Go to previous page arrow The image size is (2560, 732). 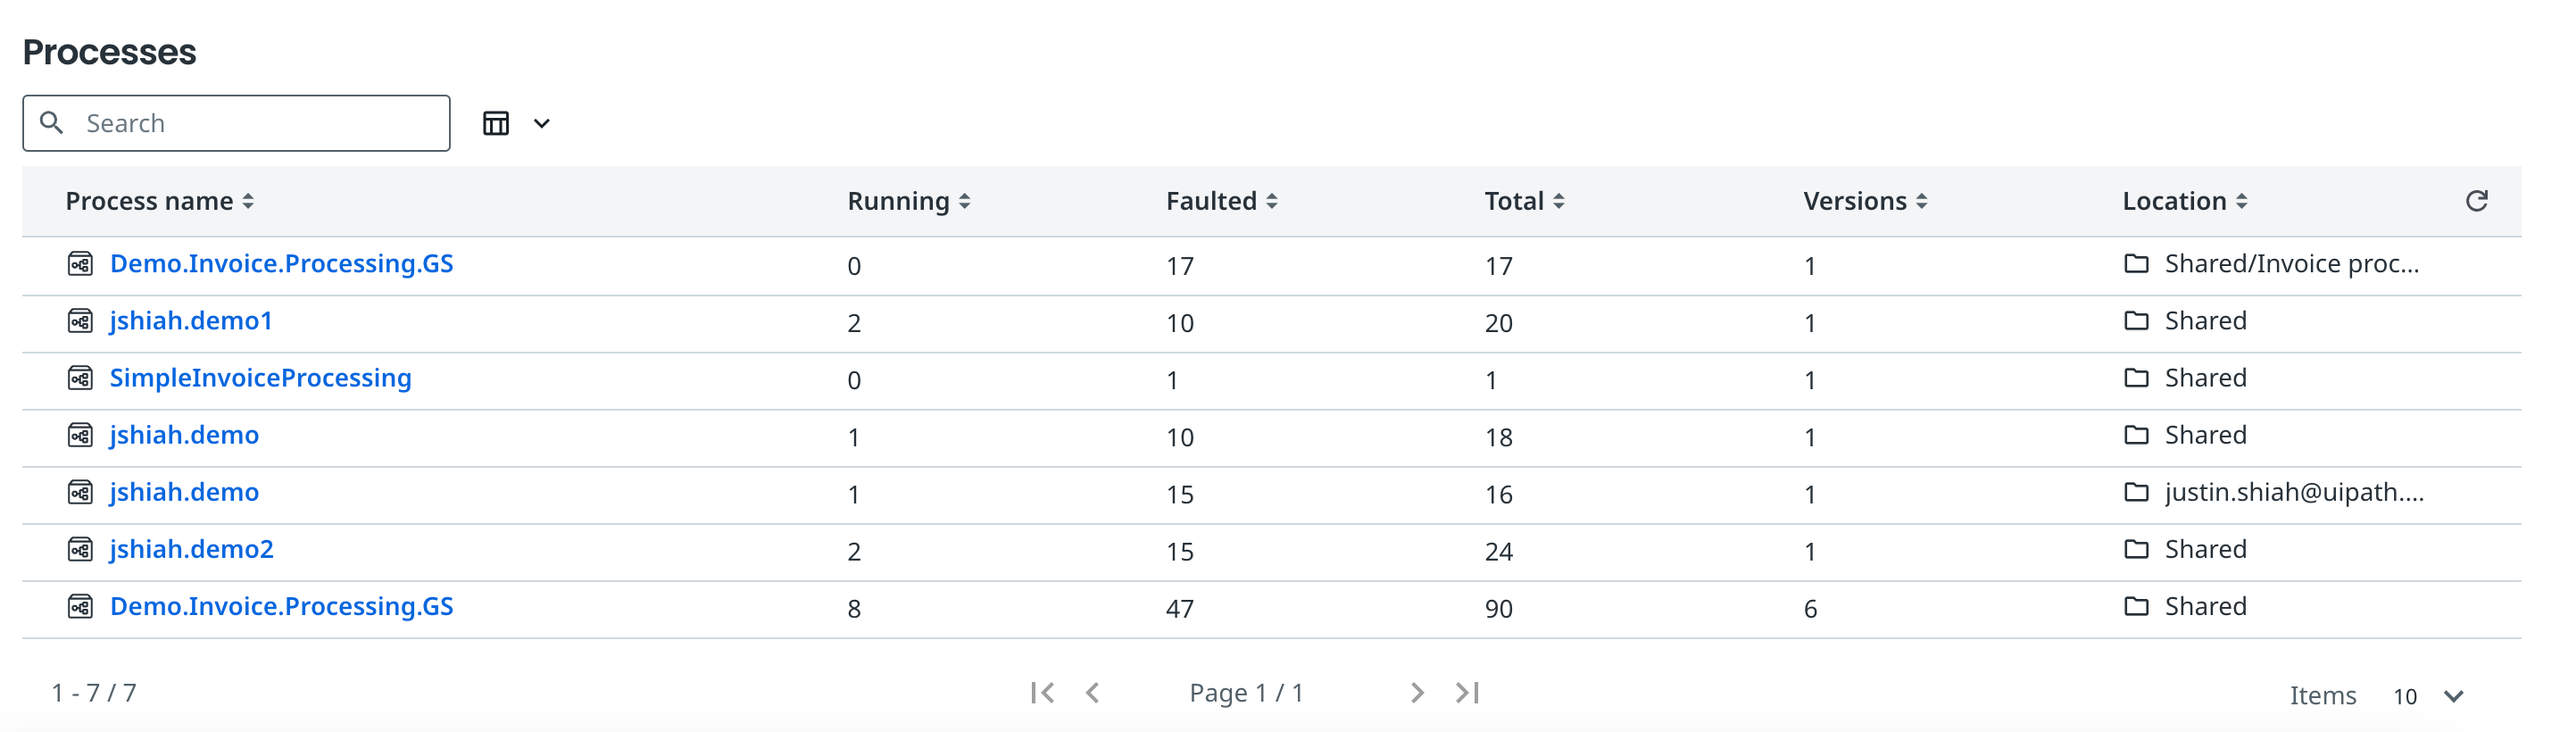(1092, 692)
